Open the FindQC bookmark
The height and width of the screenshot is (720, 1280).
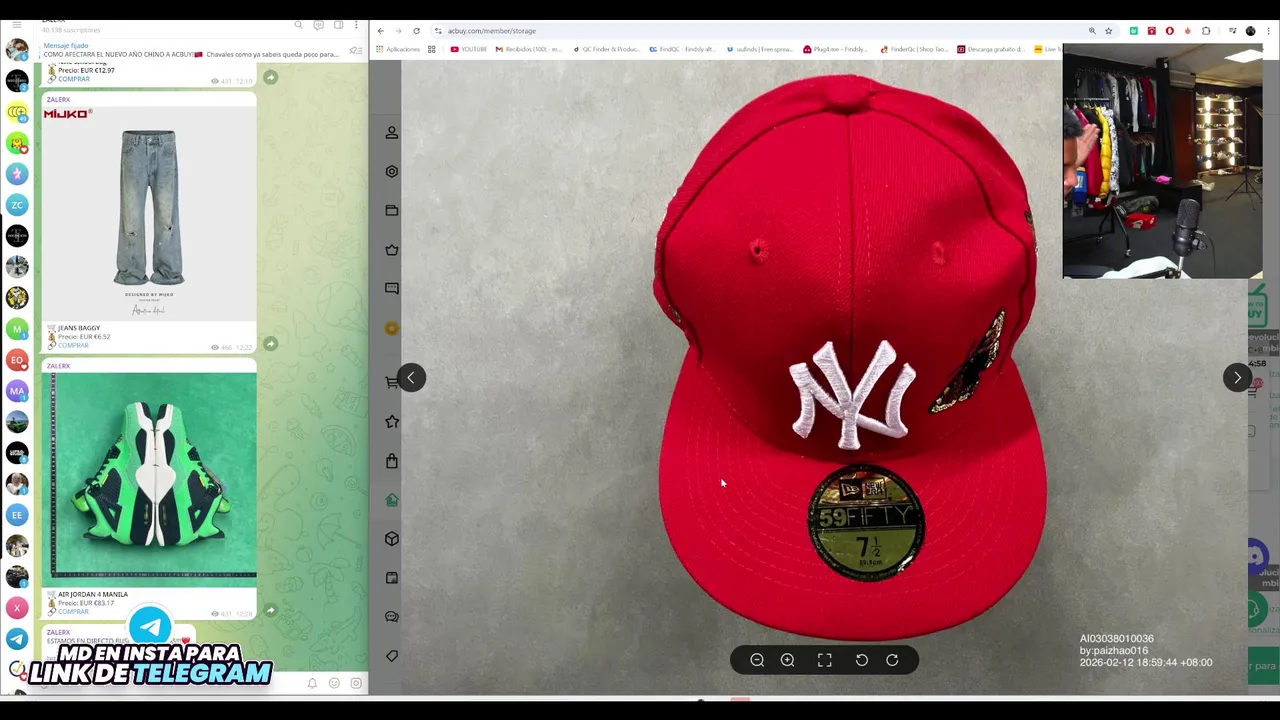pos(682,49)
